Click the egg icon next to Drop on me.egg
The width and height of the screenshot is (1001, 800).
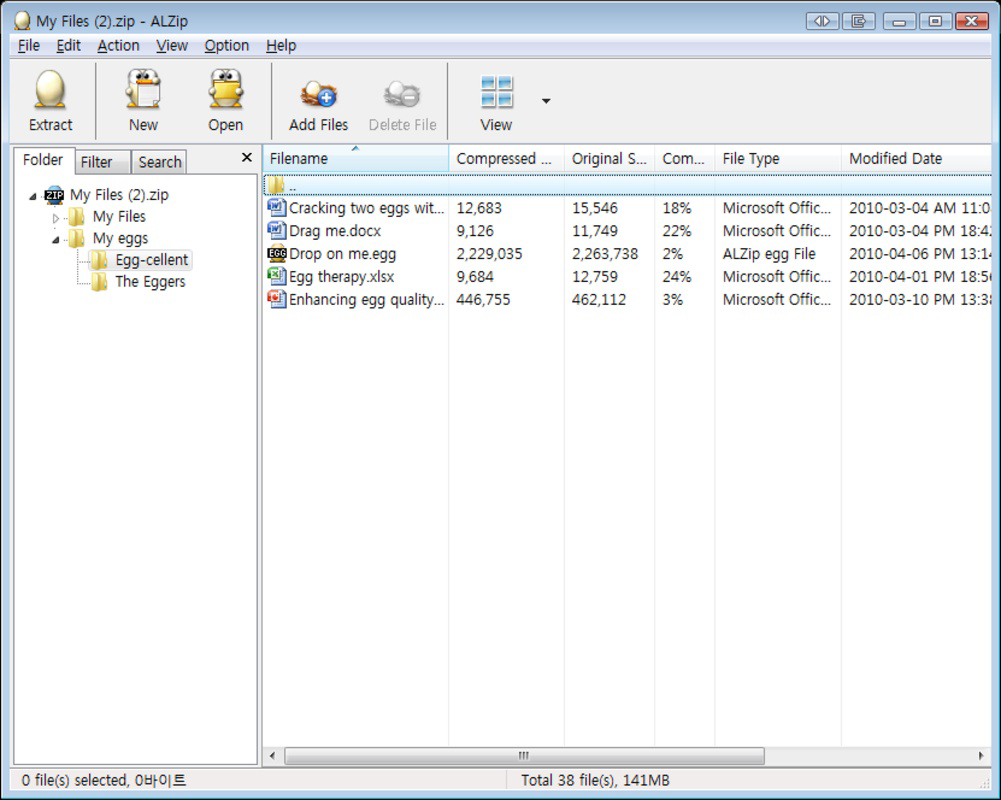(x=278, y=254)
